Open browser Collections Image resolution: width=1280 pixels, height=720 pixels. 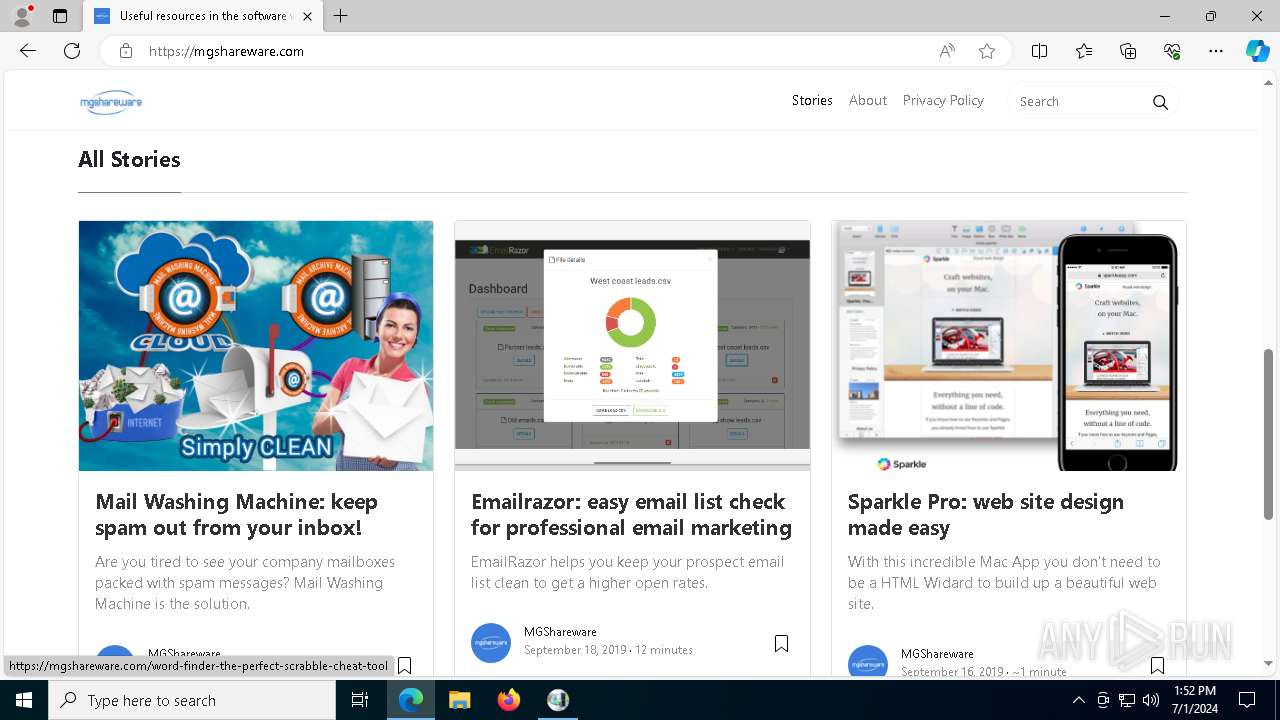pyautogui.click(x=1128, y=51)
